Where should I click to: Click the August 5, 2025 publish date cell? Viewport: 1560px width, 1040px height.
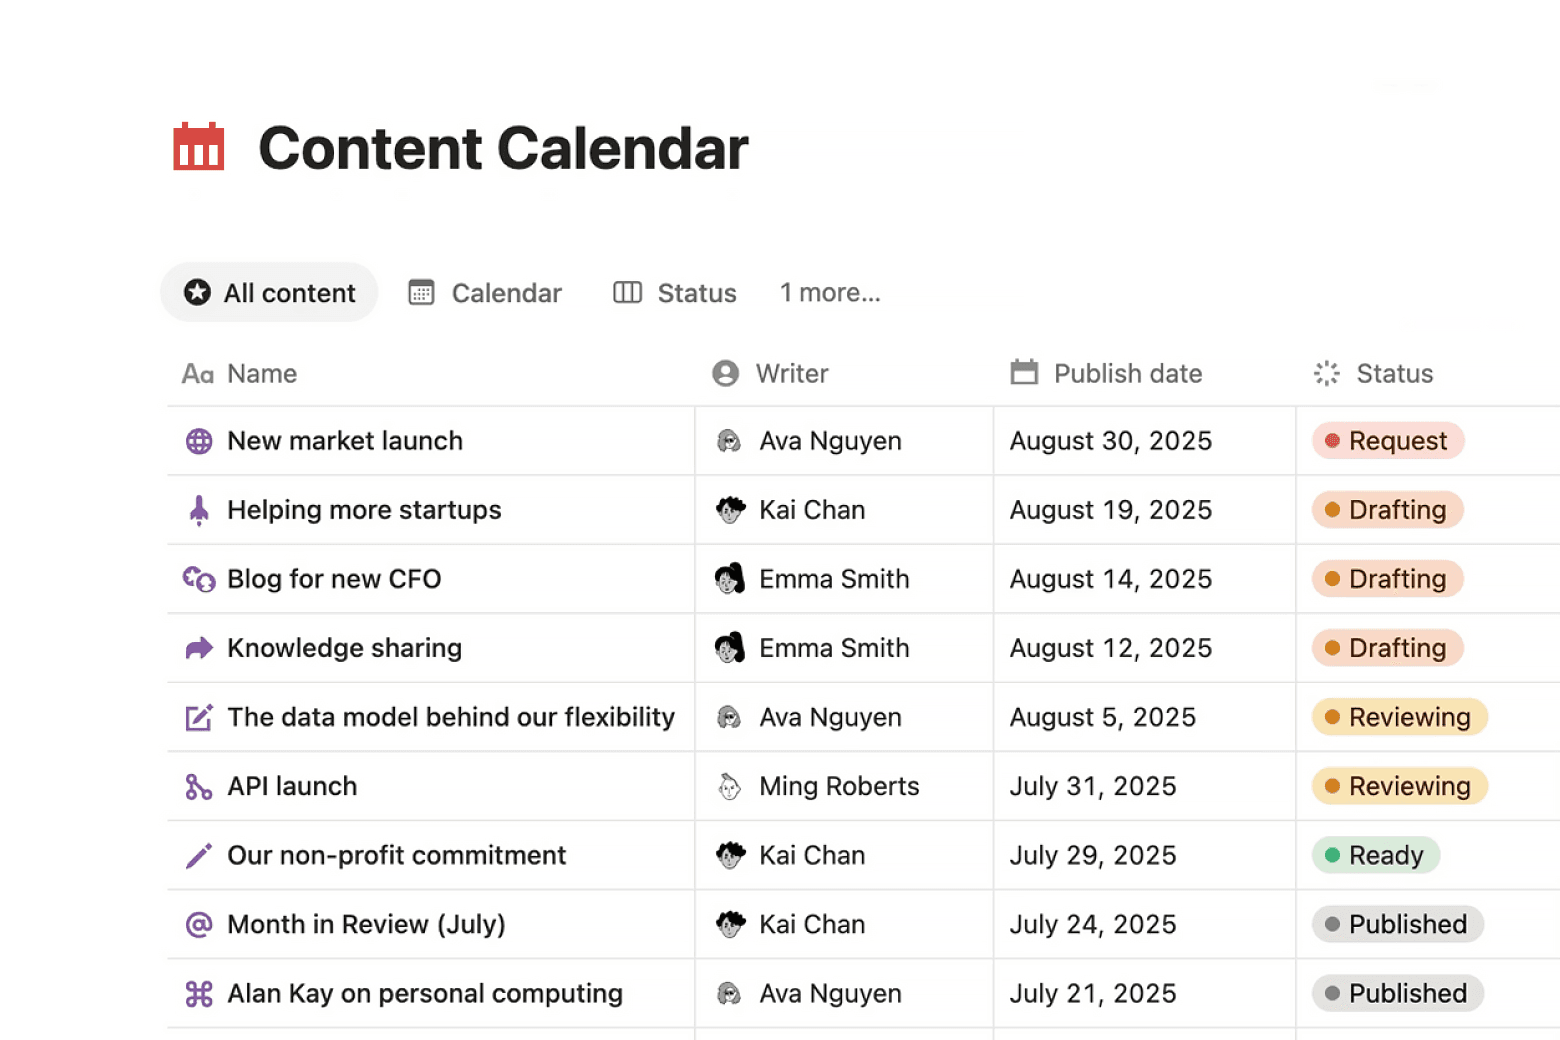[1102, 717]
